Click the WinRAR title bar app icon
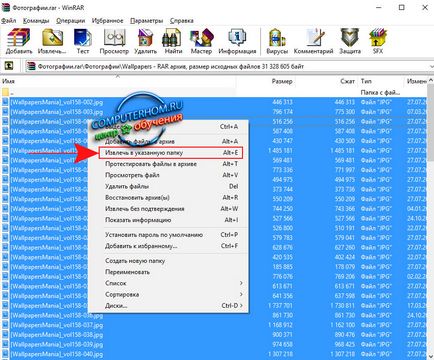This screenshot has height=360, width=434. click(6, 7)
